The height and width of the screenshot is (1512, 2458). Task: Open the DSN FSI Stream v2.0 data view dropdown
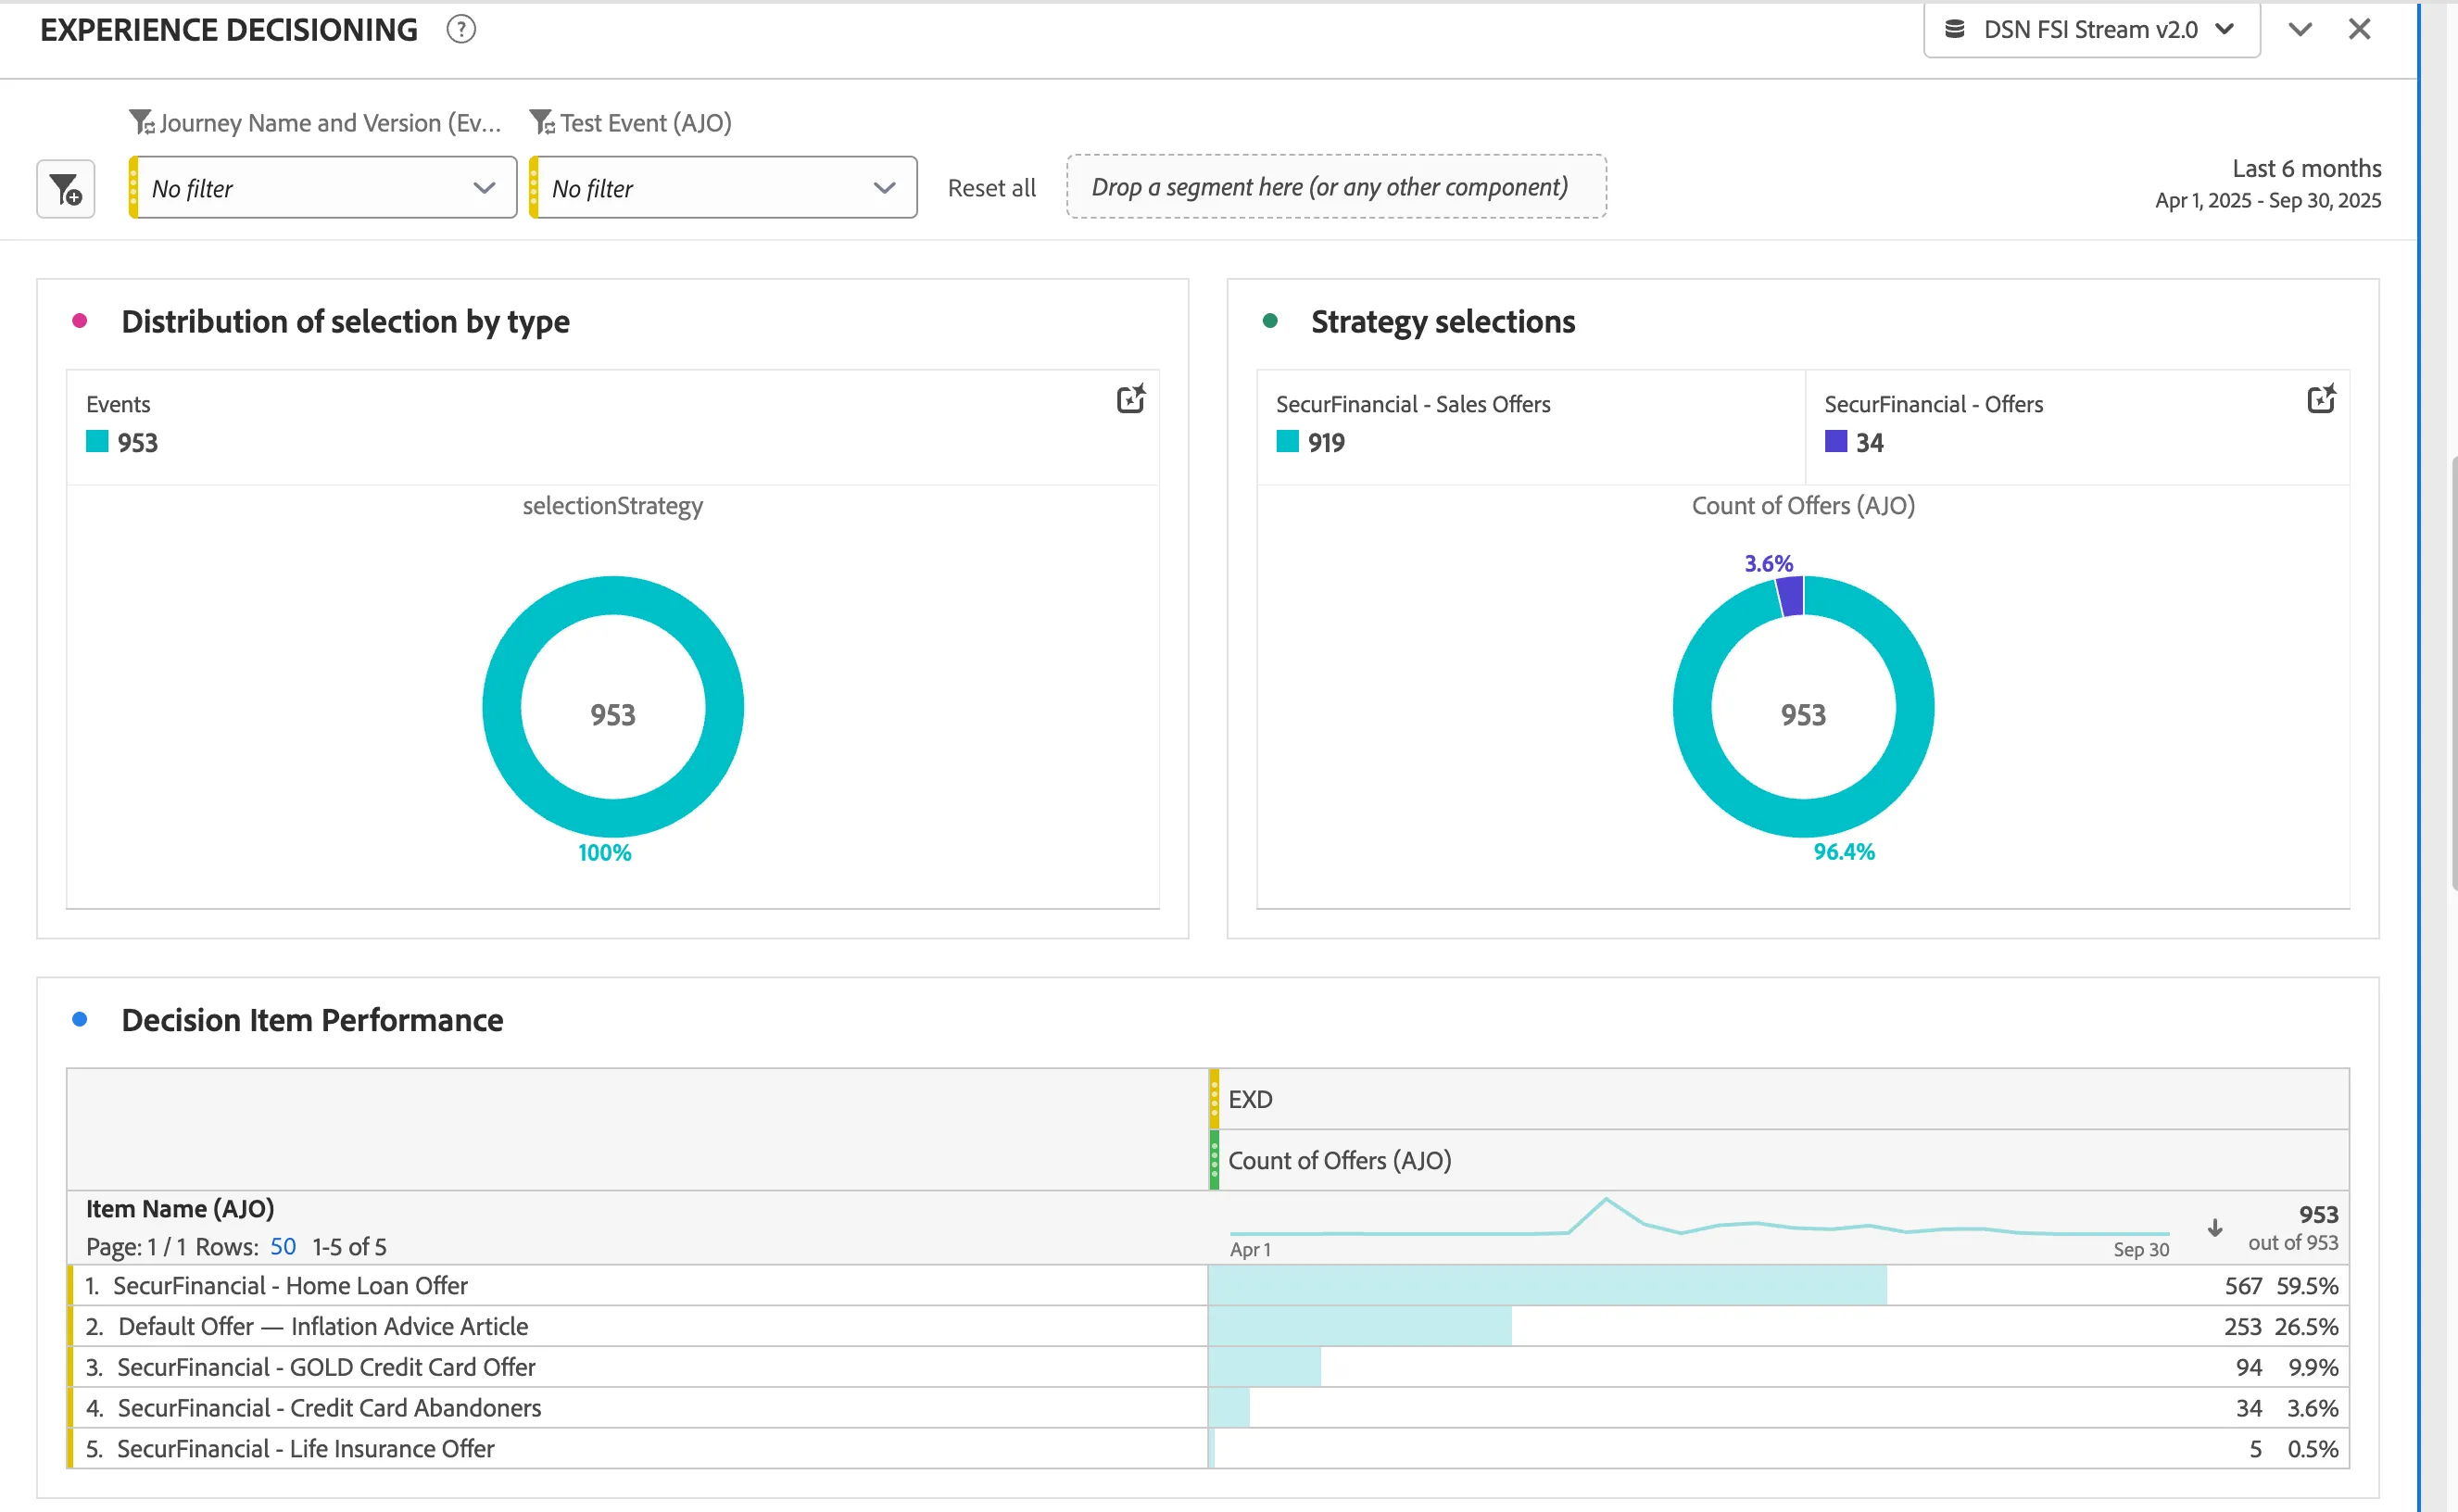pos(2091,30)
